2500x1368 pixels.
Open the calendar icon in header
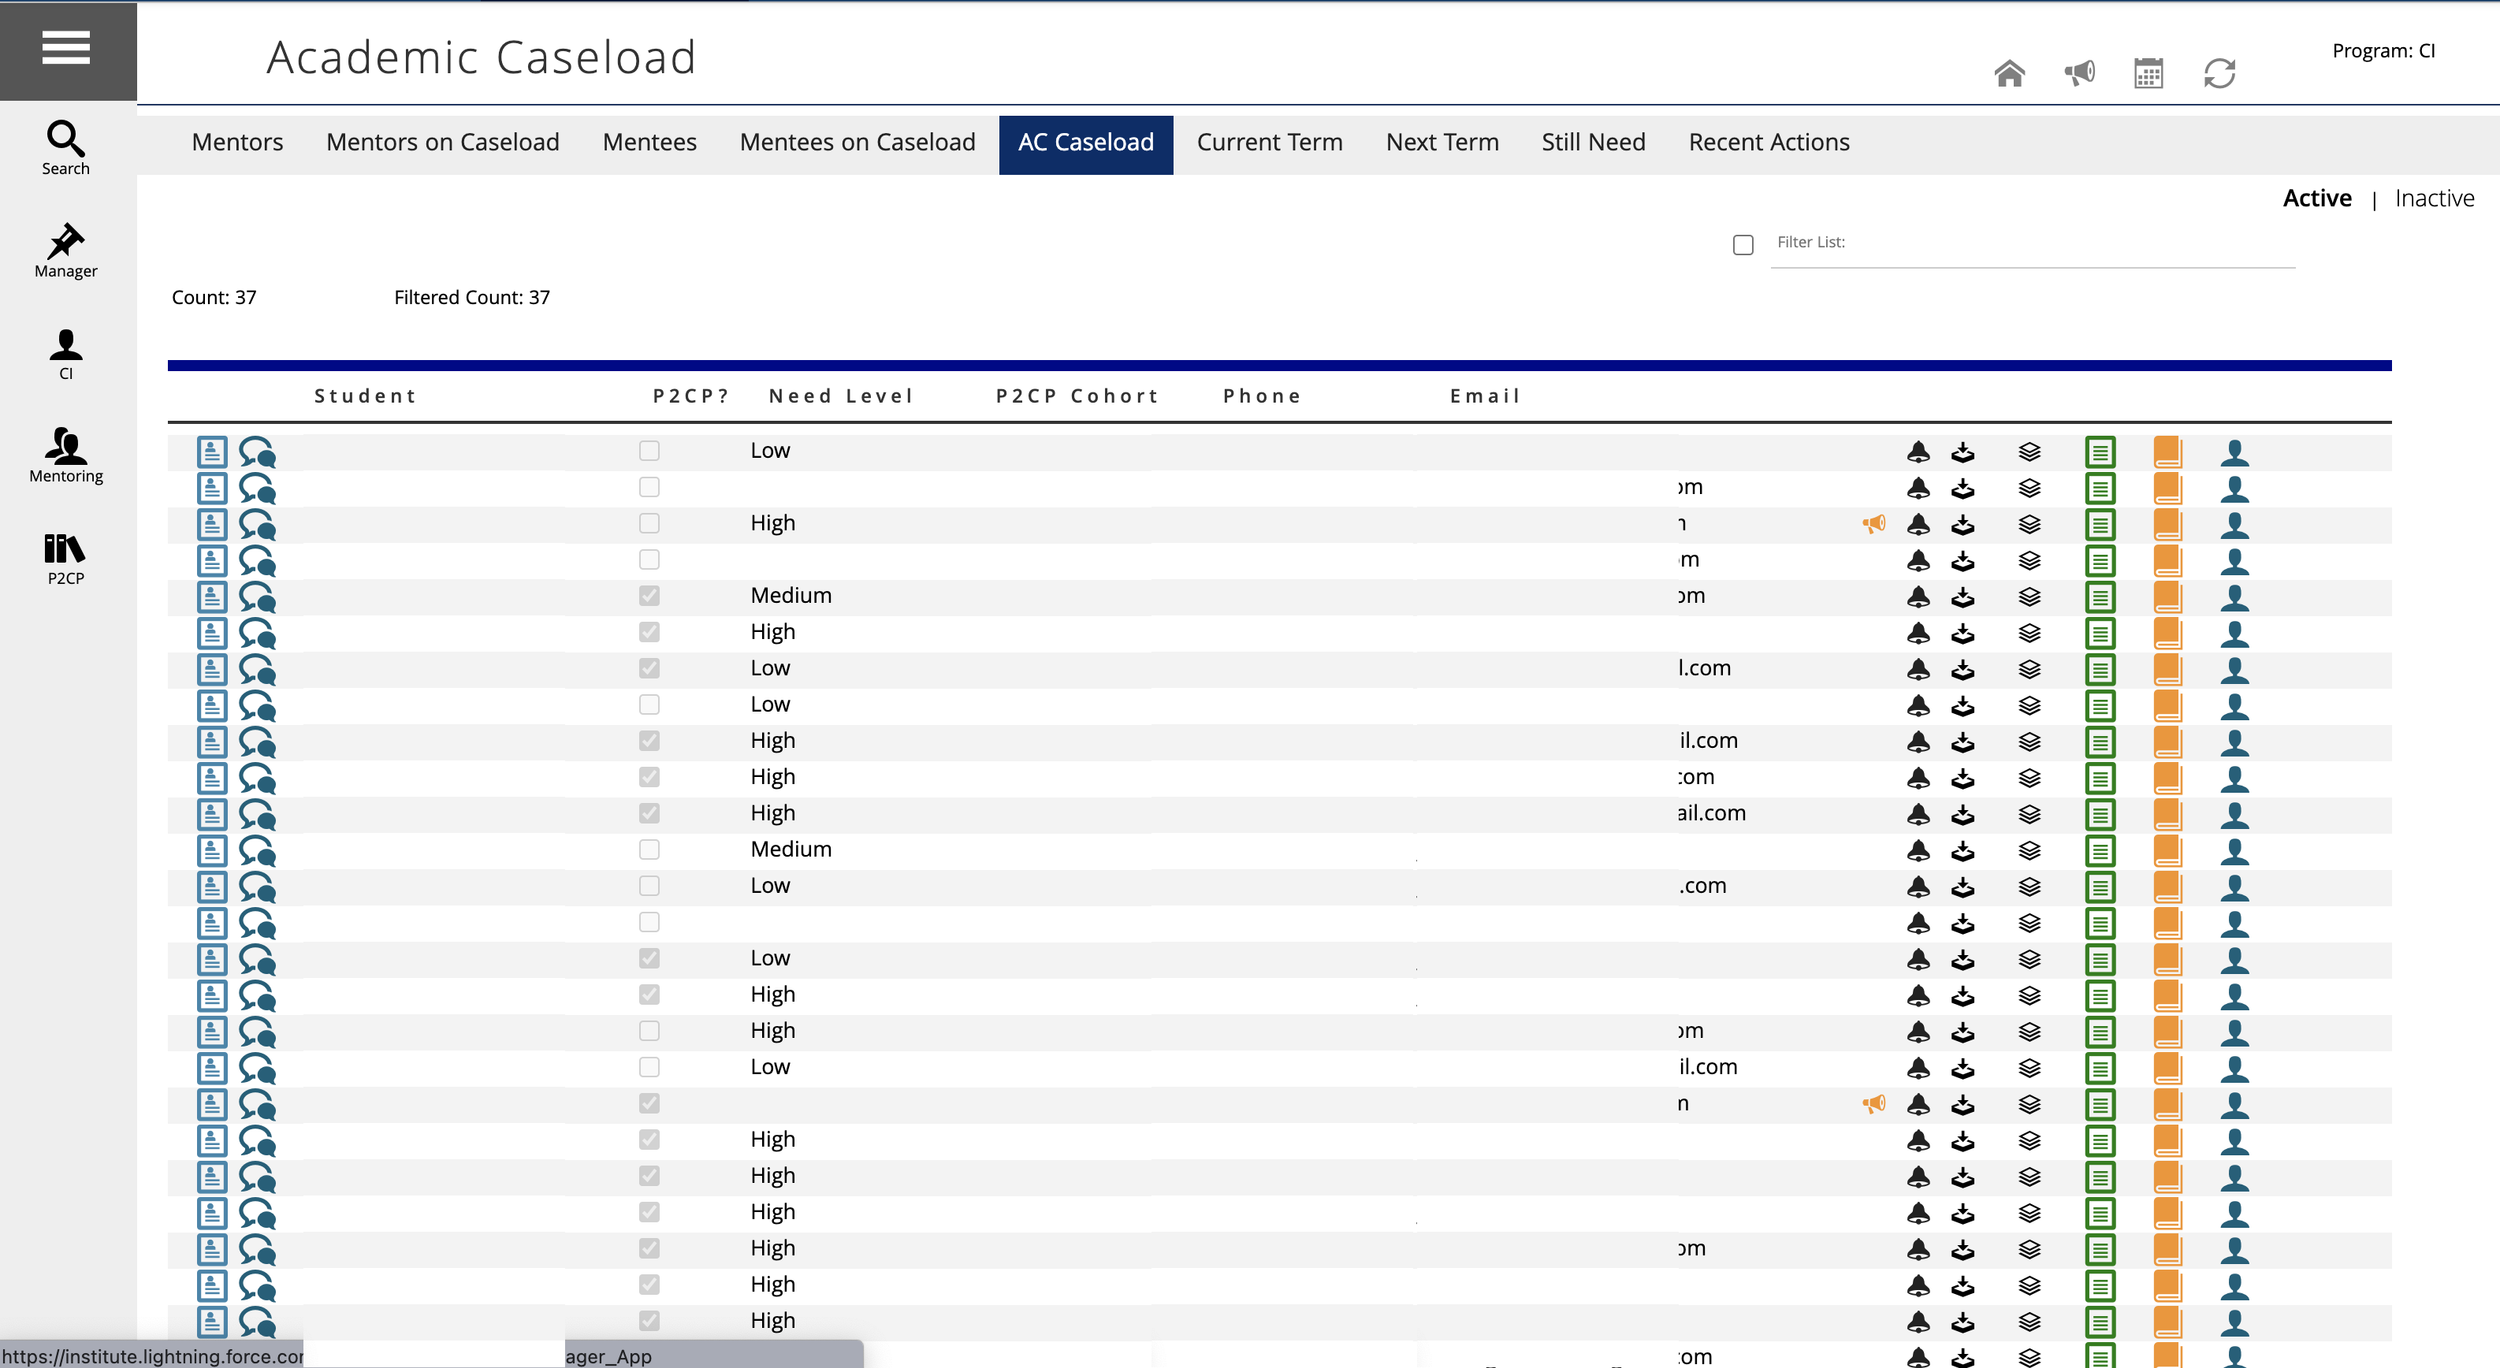2148,73
